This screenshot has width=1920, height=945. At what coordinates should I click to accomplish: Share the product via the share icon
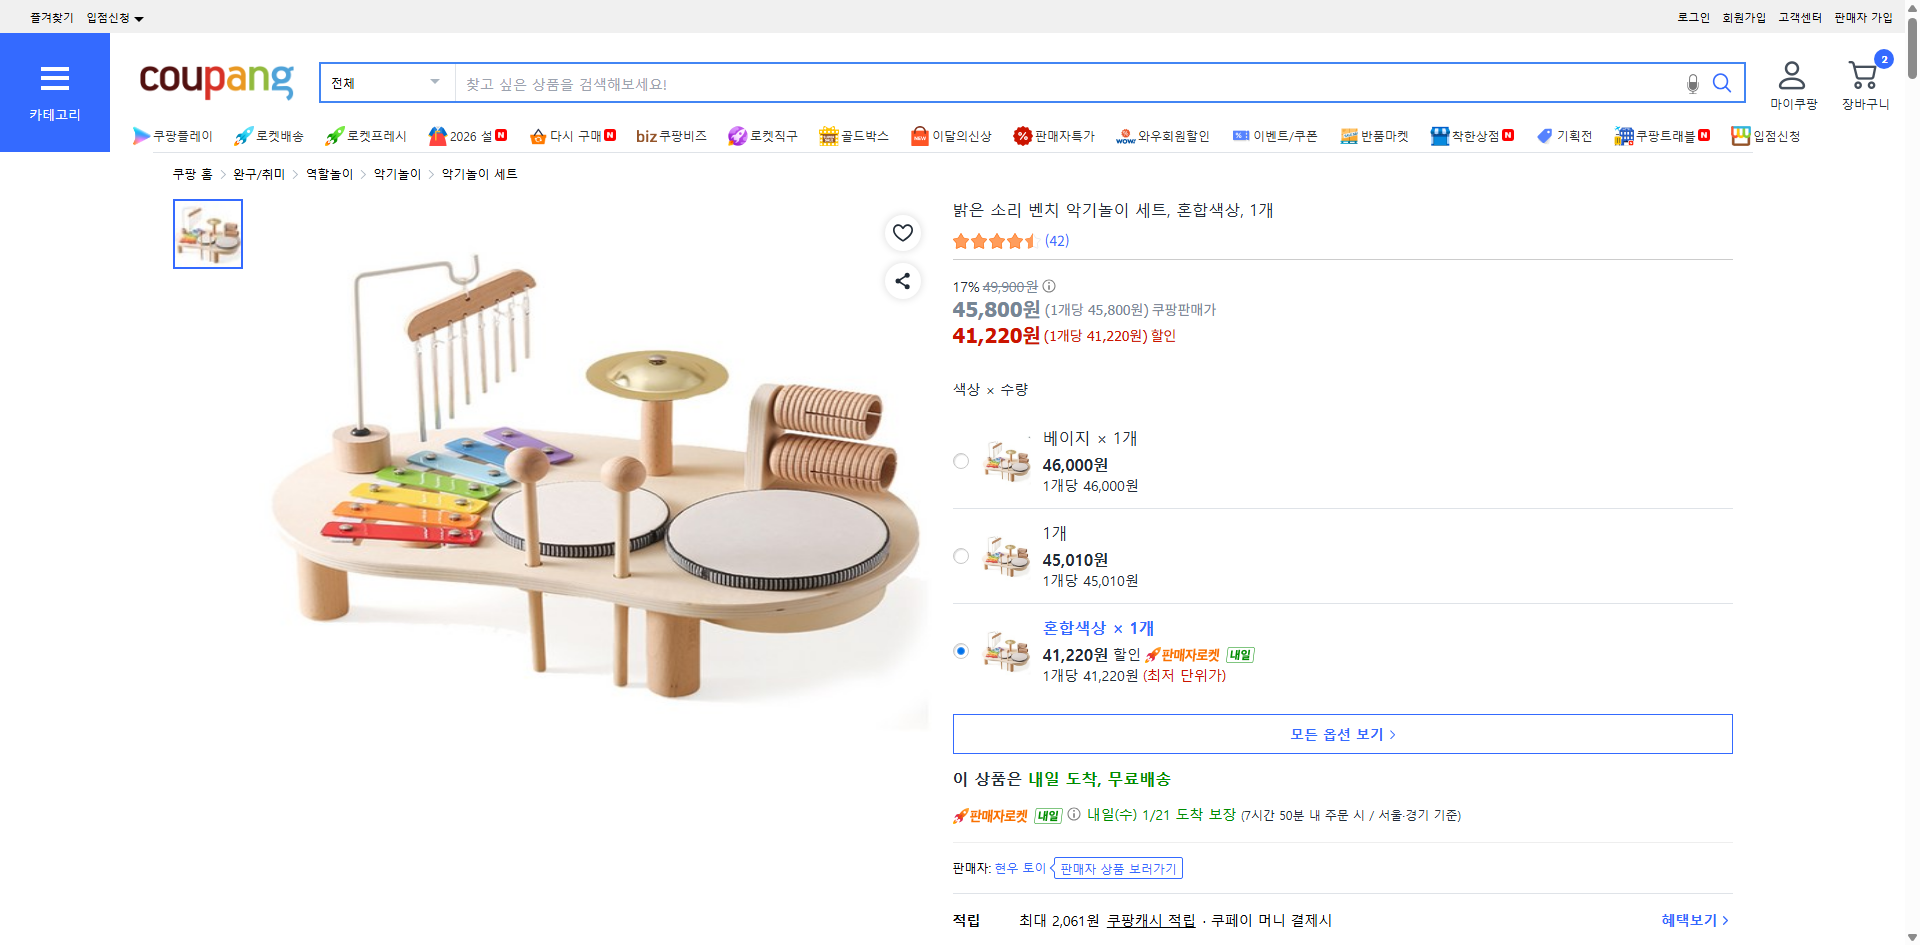(x=902, y=281)
